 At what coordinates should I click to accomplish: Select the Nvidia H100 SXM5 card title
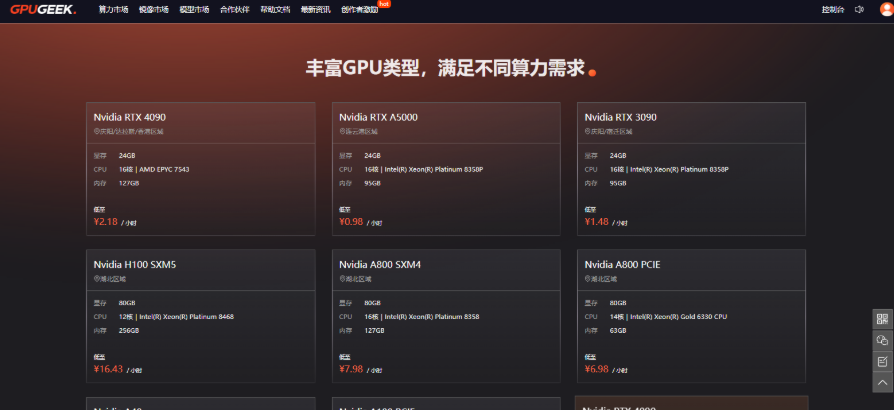pos(135,265)
